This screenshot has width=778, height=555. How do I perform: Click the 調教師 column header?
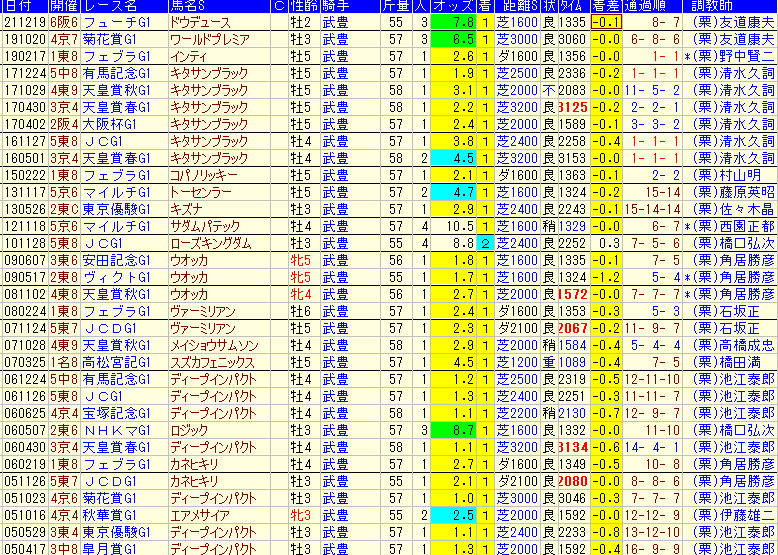(x=729, y=6)
